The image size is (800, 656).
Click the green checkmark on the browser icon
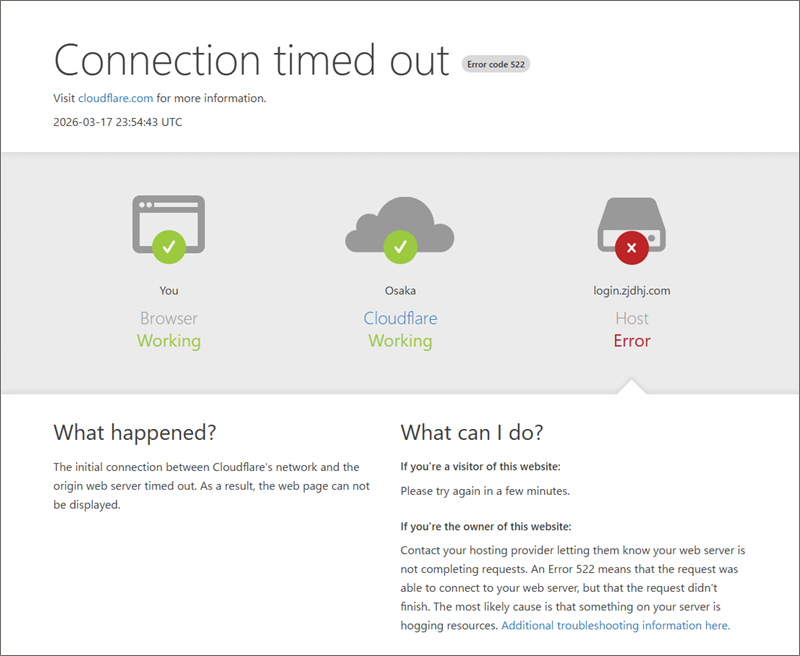[169, 244]
